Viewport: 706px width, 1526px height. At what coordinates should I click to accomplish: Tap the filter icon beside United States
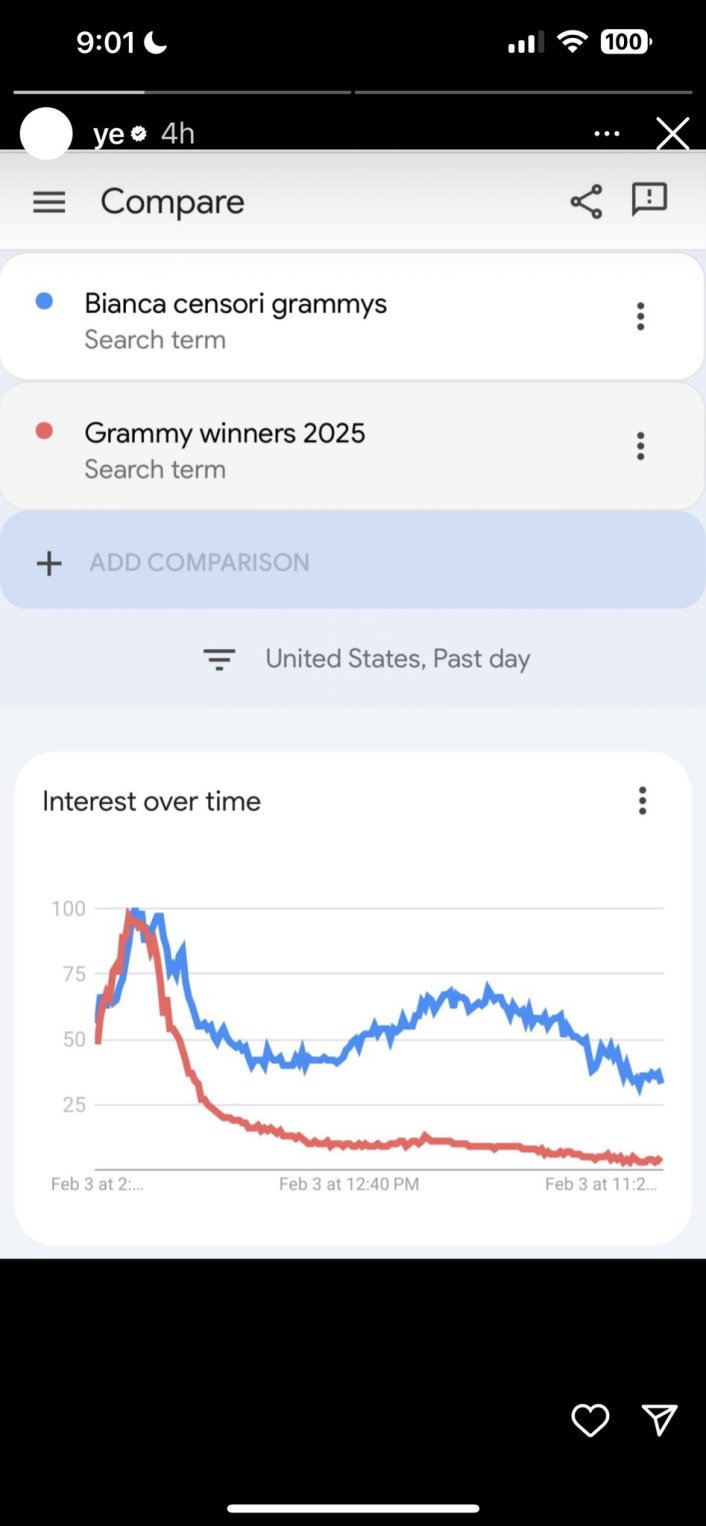(x=219, y=659)
